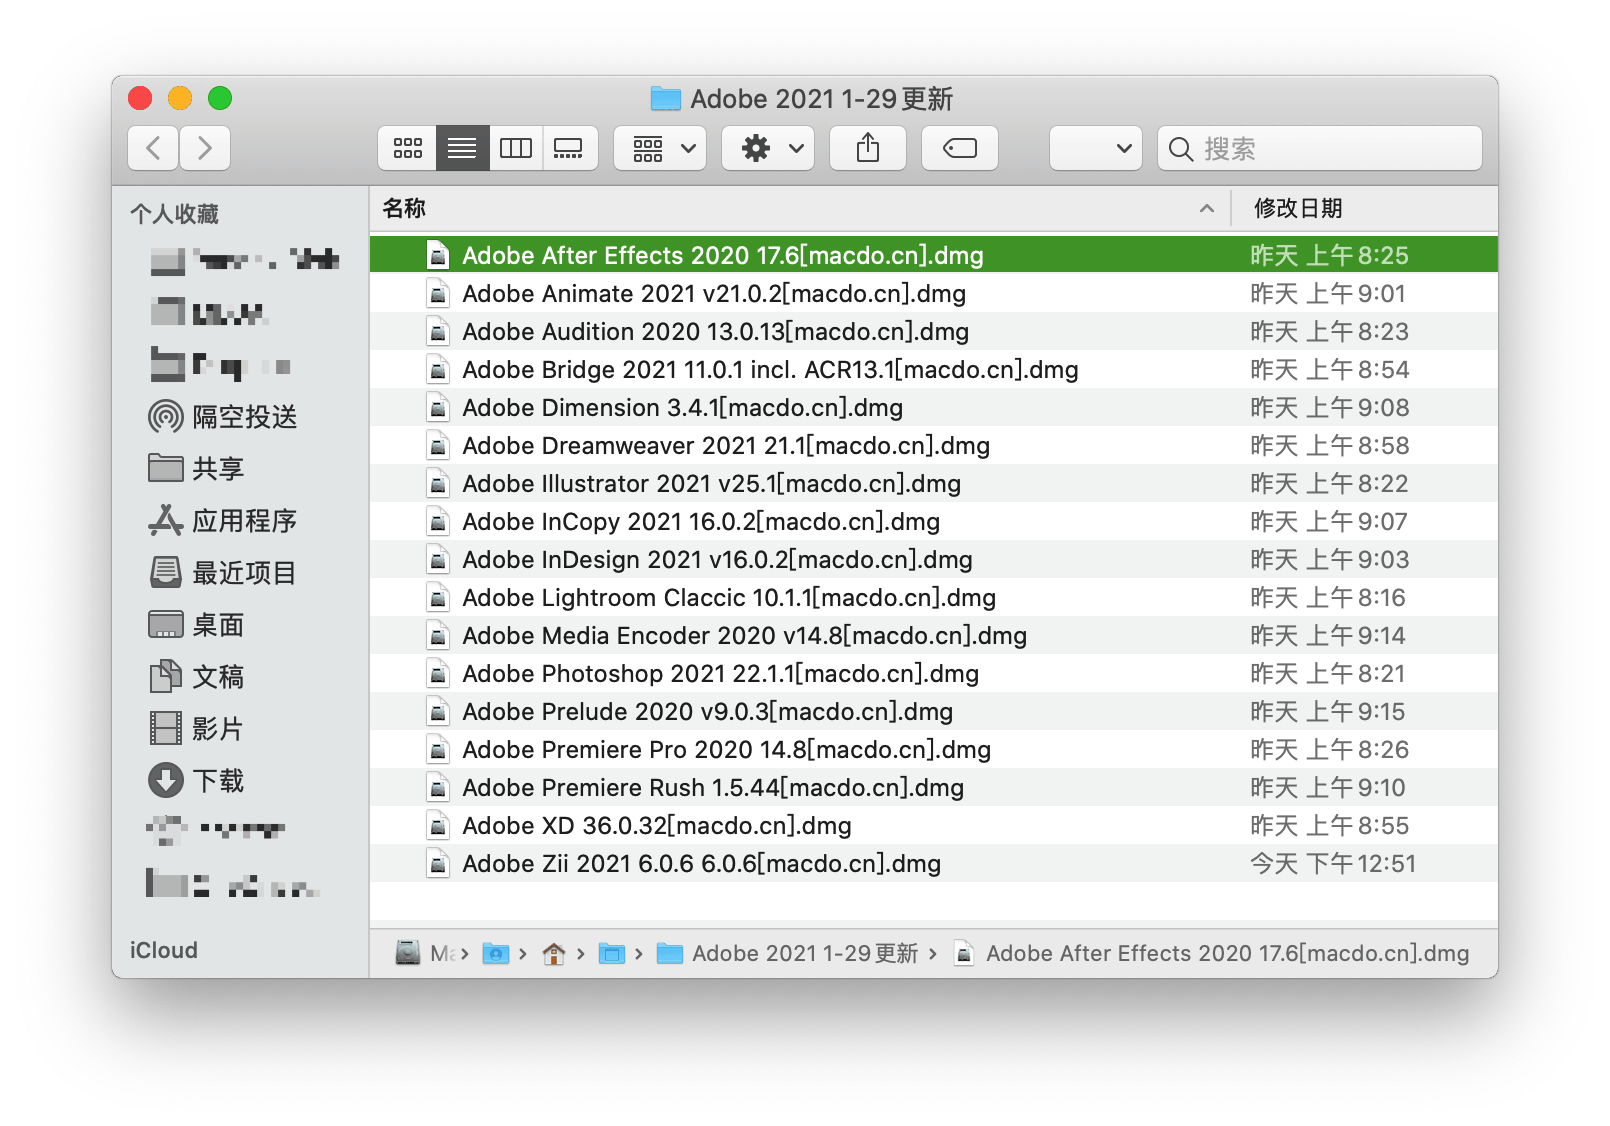This screenshot has height=1126, width=1610.
Task: Open Applications (应用程序) in sidebar
Action: (x=244, y=521)
